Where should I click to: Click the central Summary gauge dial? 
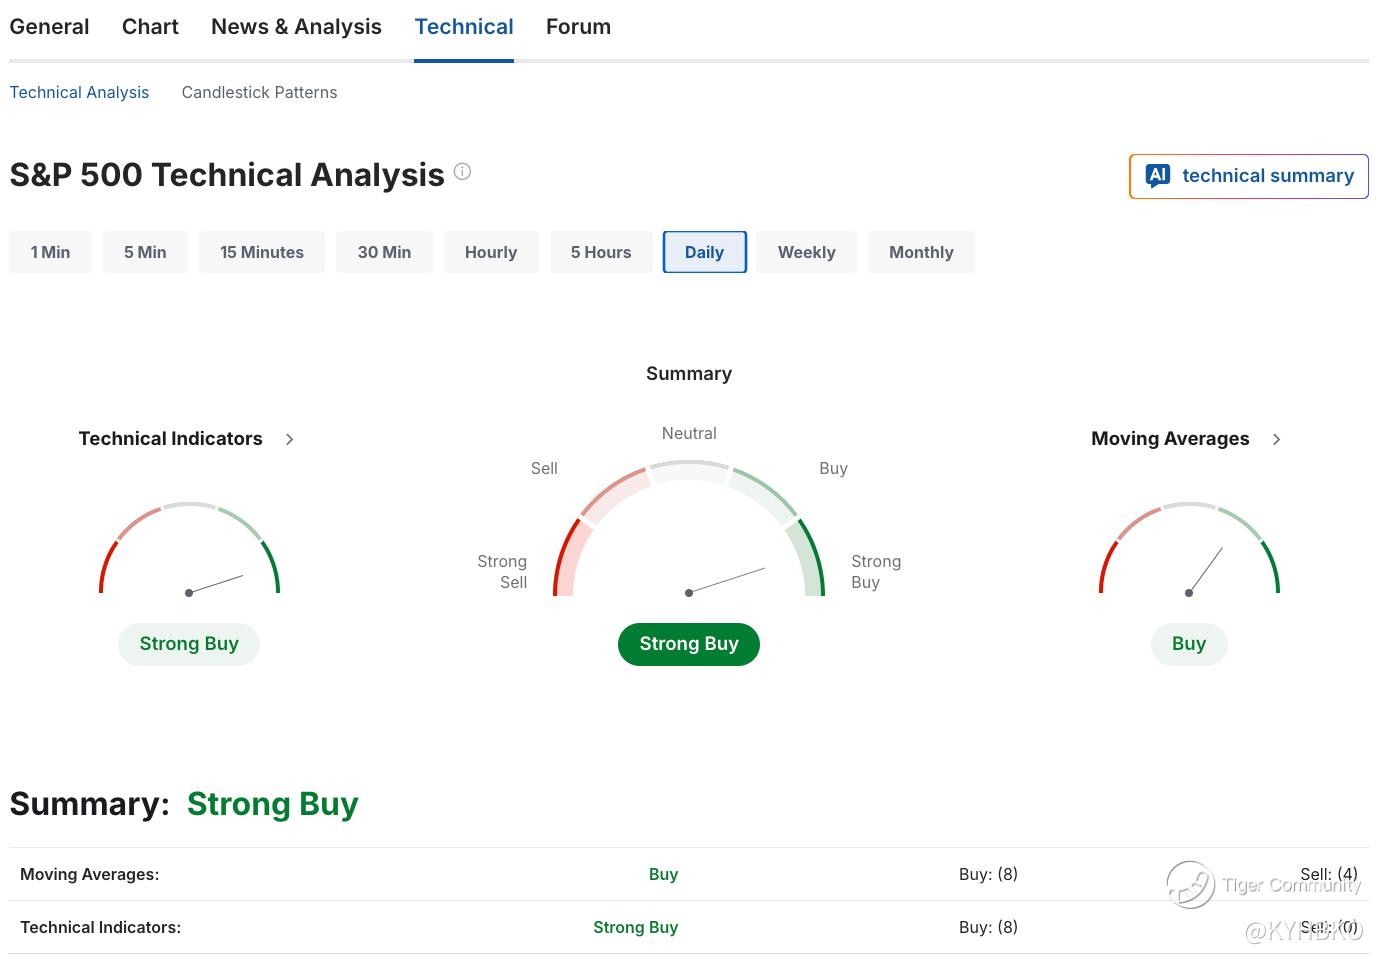[689, 528]
